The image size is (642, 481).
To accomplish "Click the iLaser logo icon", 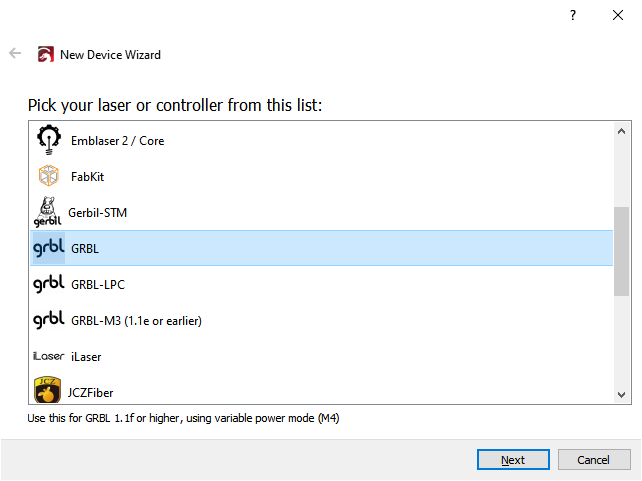I will pyautogui.click(x=48, y=356).
